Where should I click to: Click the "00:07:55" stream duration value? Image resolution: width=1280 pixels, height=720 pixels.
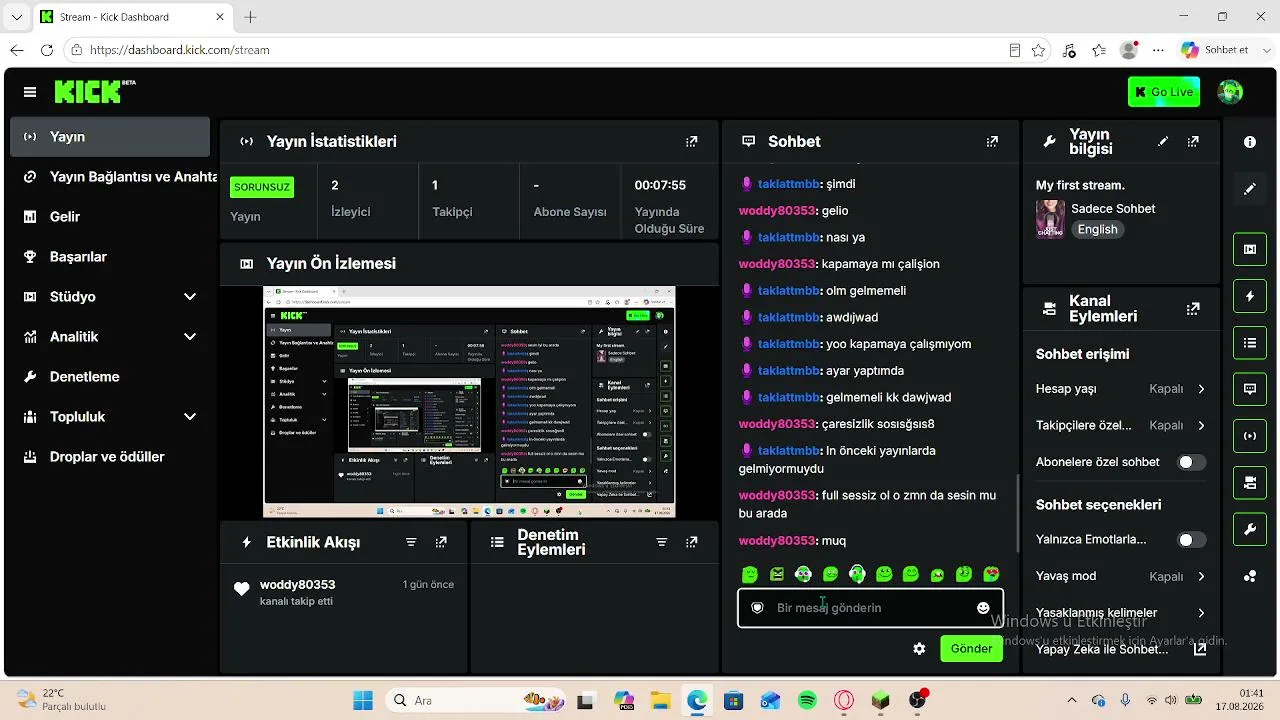pos(660,185)
